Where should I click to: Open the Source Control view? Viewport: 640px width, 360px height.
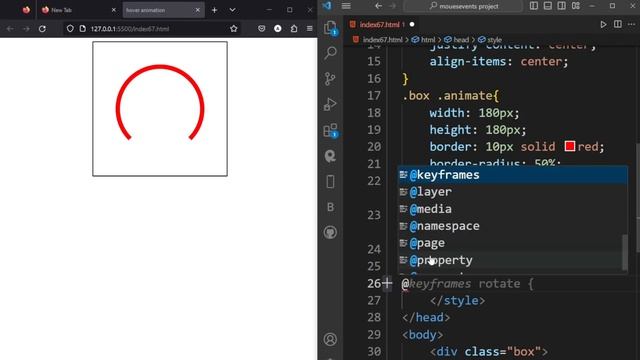point(330,78)
